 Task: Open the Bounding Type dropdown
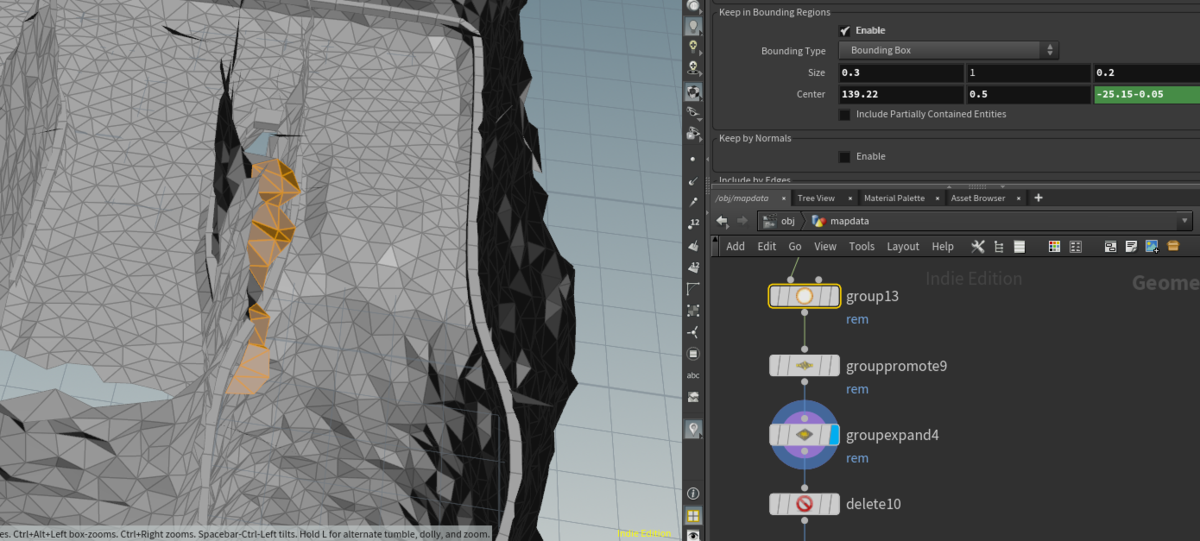(x=948, y=50)
